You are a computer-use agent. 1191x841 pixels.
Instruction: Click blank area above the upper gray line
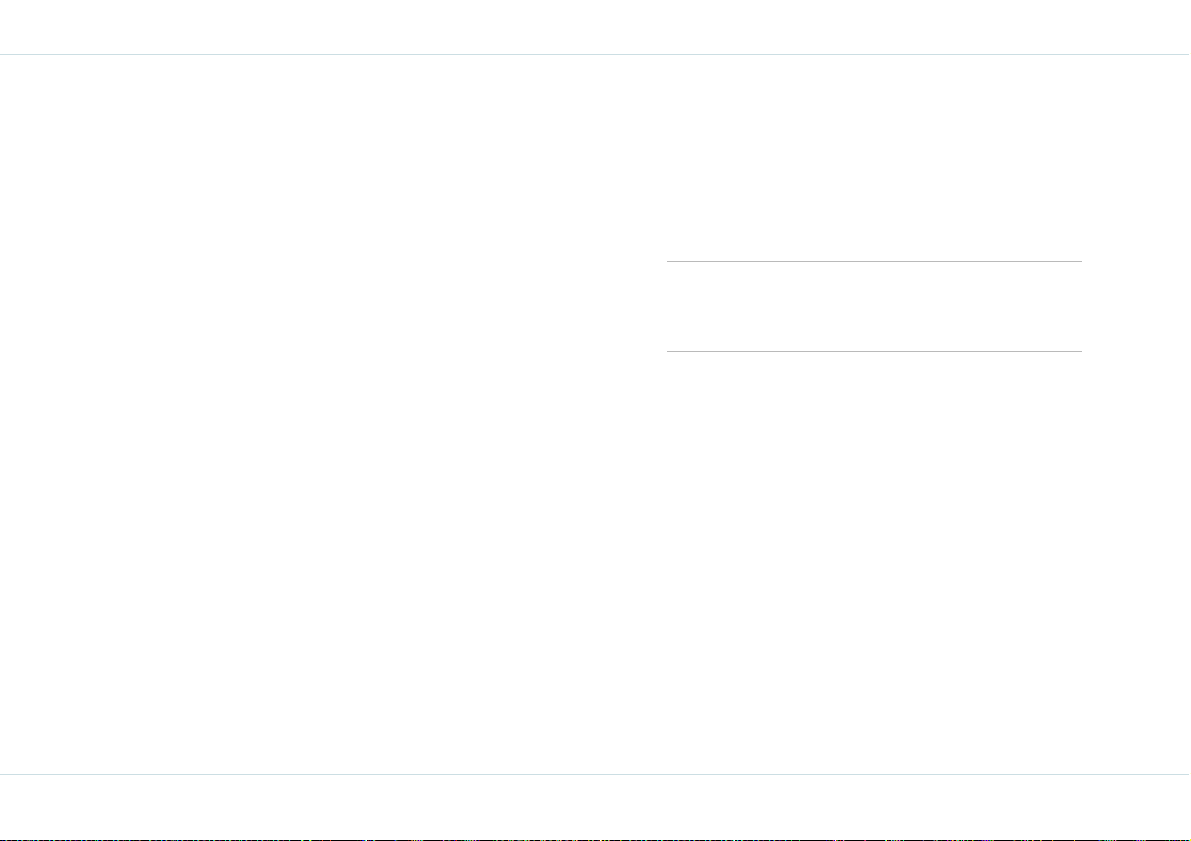[874, 158]
